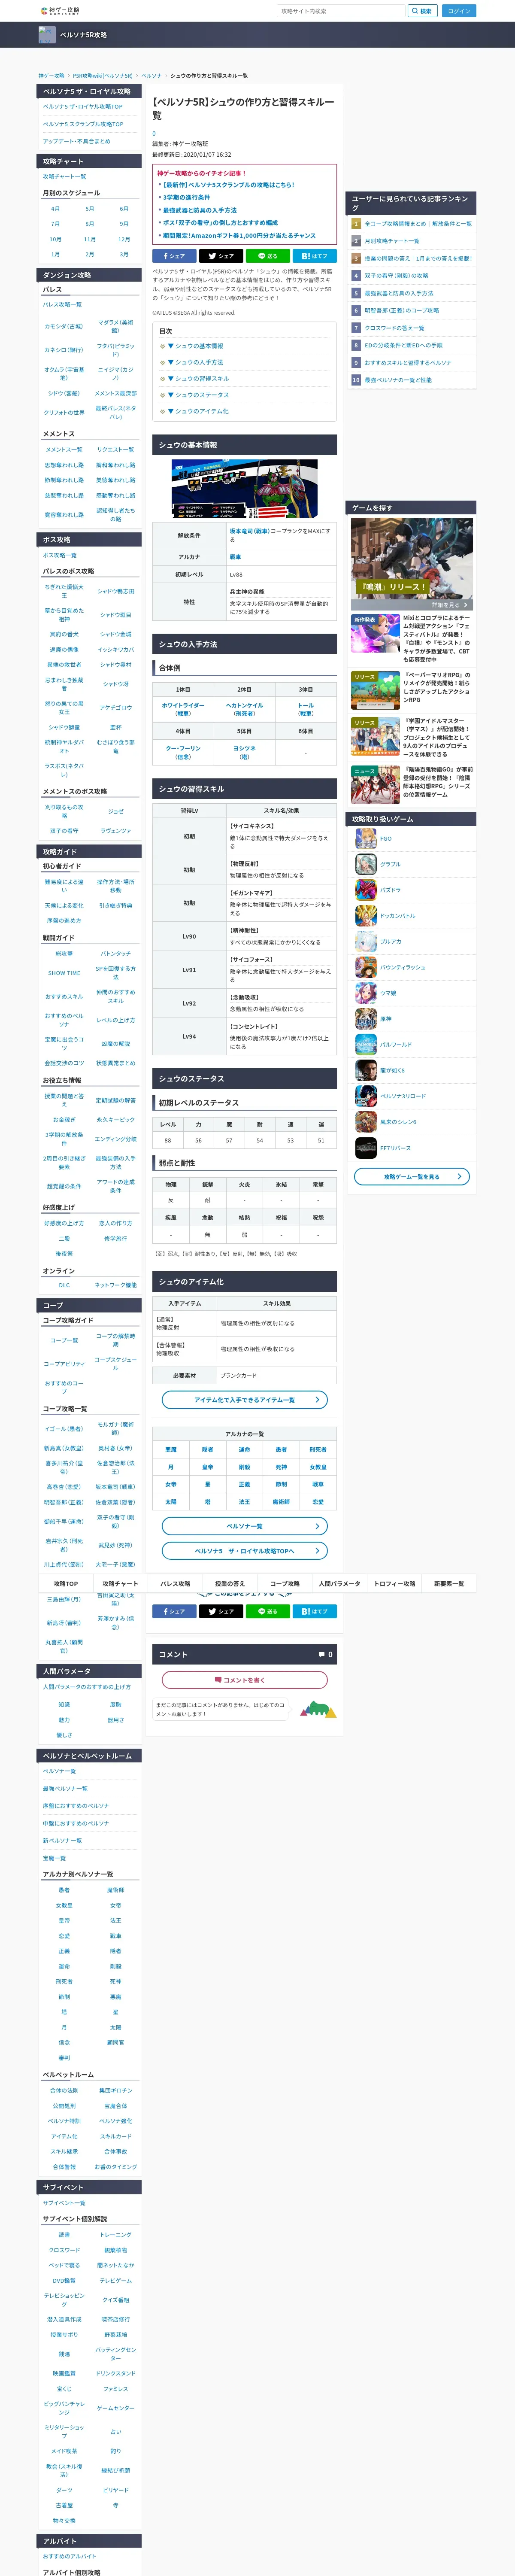Viewport: 515px width, 2576px height.
Task: Open the ペルソナ5R攻略 header game icon
Action: click(x=47, y=35)
